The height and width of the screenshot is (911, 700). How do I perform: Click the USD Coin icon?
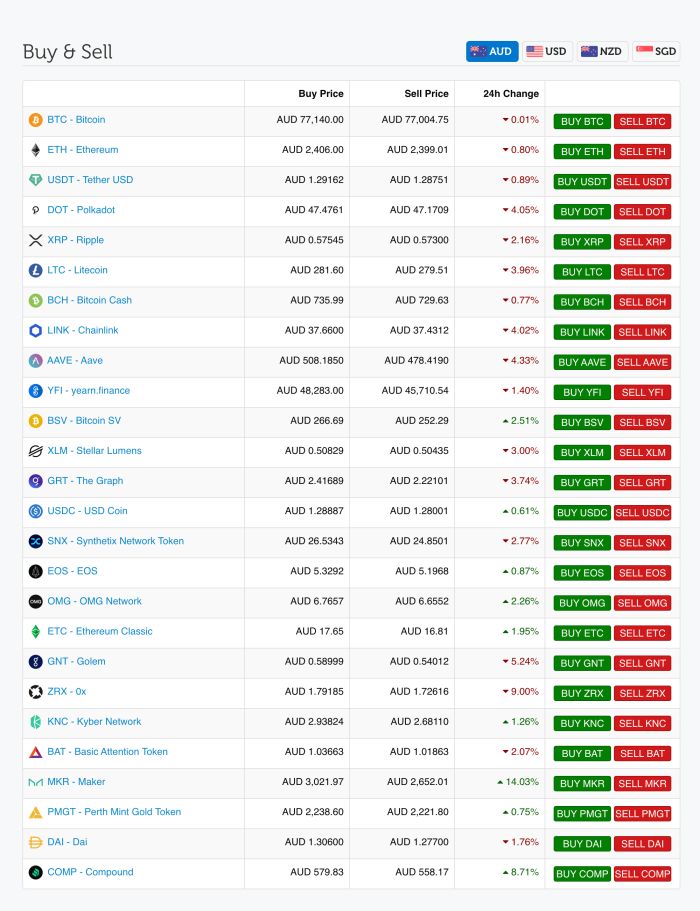click(35, 511)
